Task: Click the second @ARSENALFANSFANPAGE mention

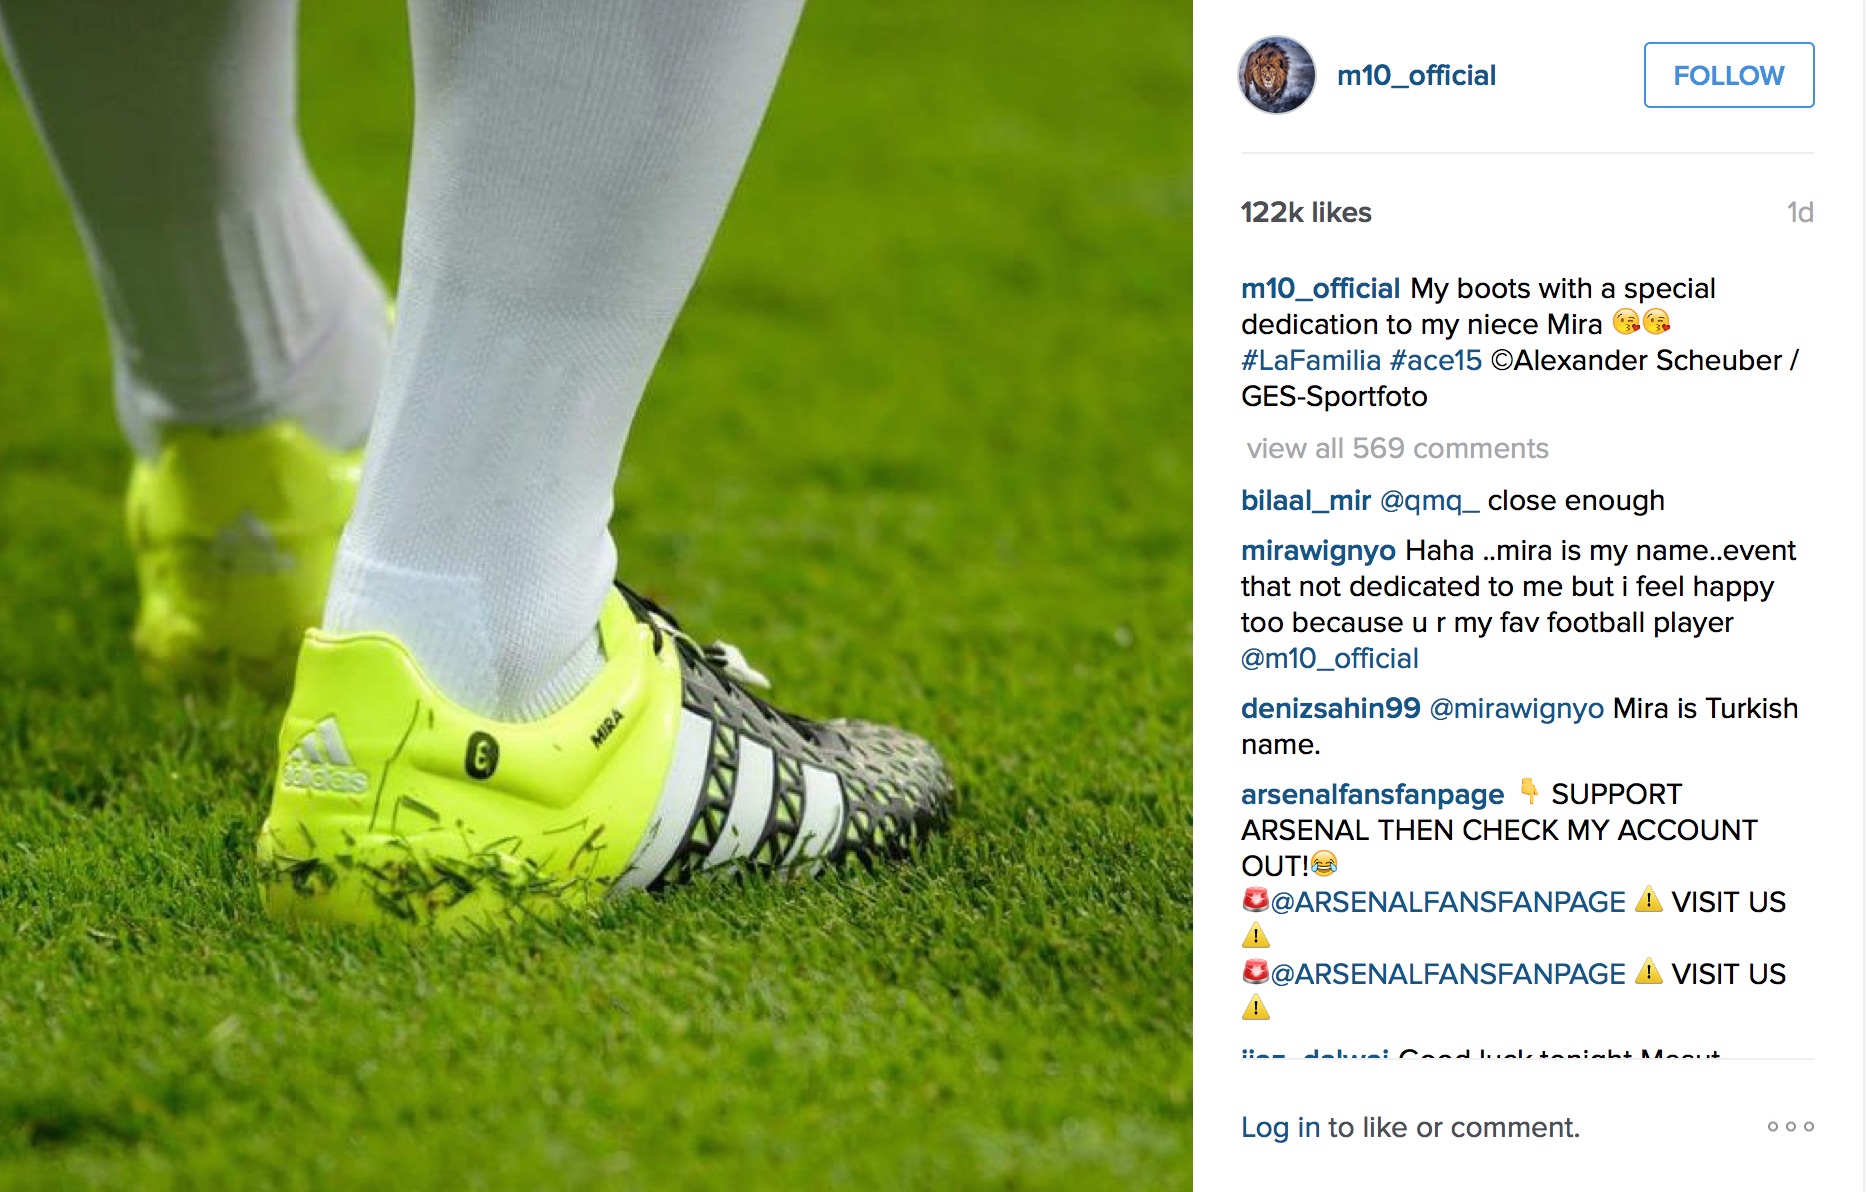Action: click(1448, 974)
